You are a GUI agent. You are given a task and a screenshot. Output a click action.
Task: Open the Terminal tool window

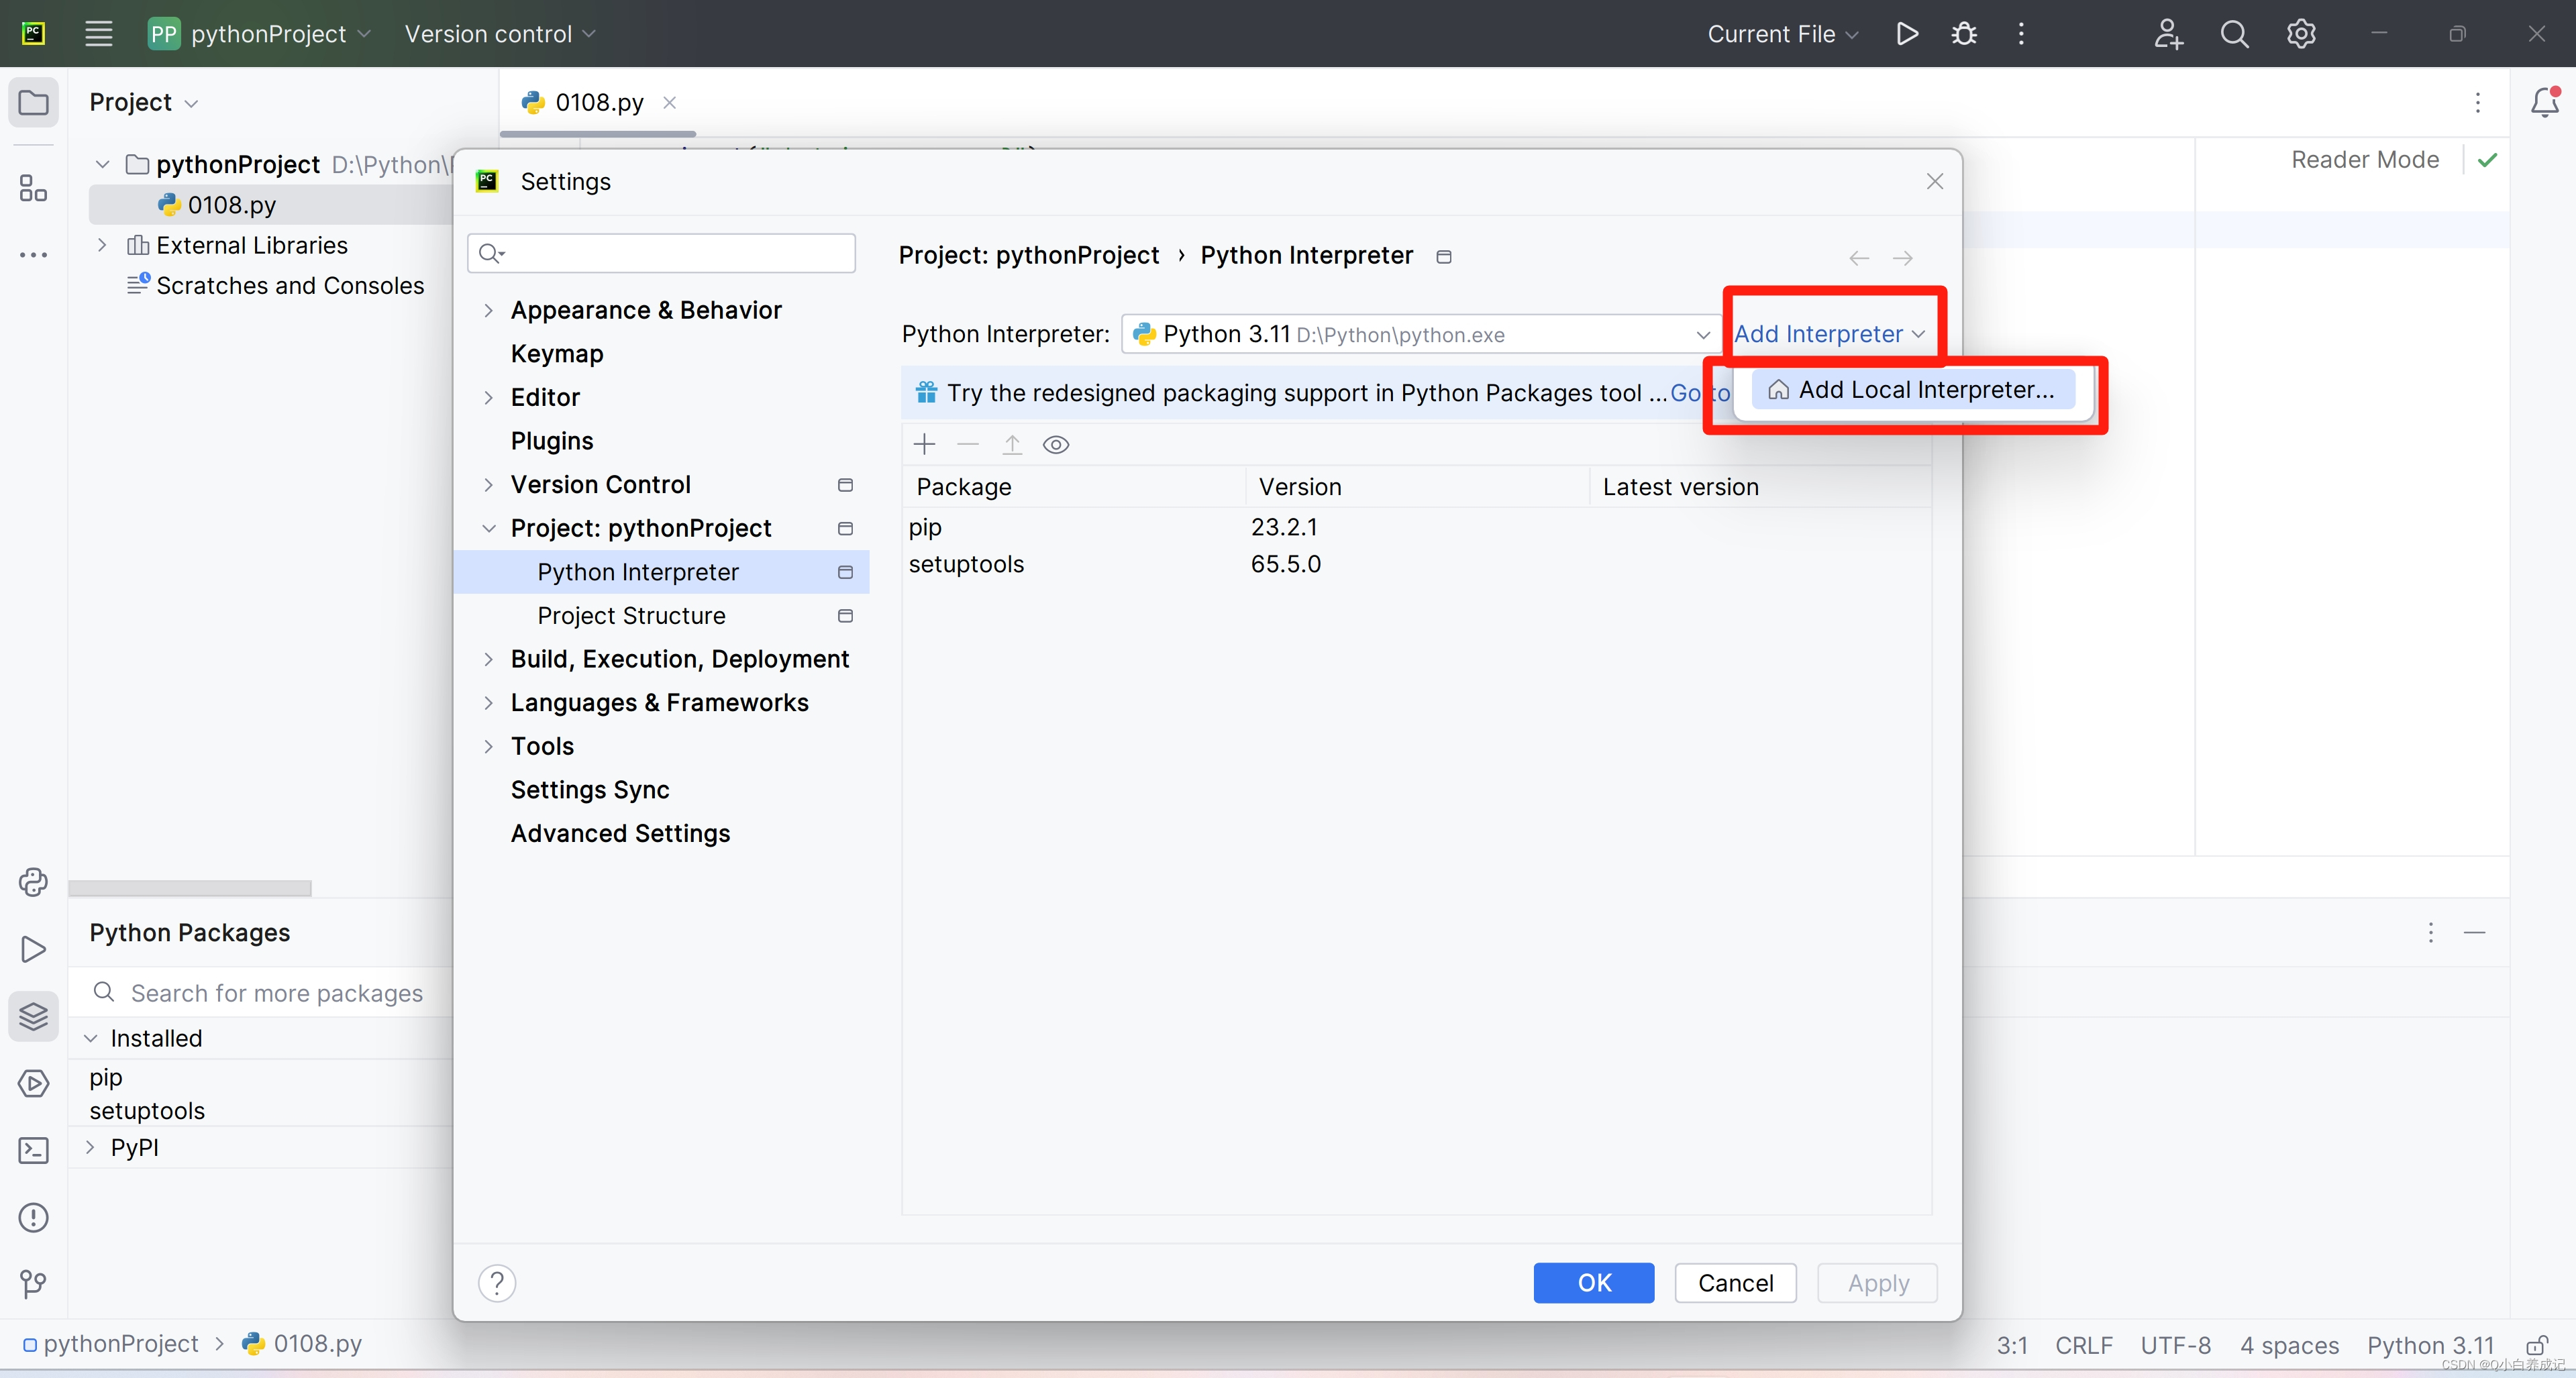click(x=33, y=1151)
